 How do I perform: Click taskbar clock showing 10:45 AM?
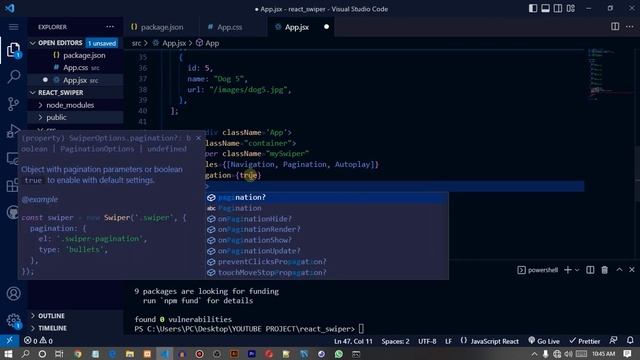(x=603, y=353)
